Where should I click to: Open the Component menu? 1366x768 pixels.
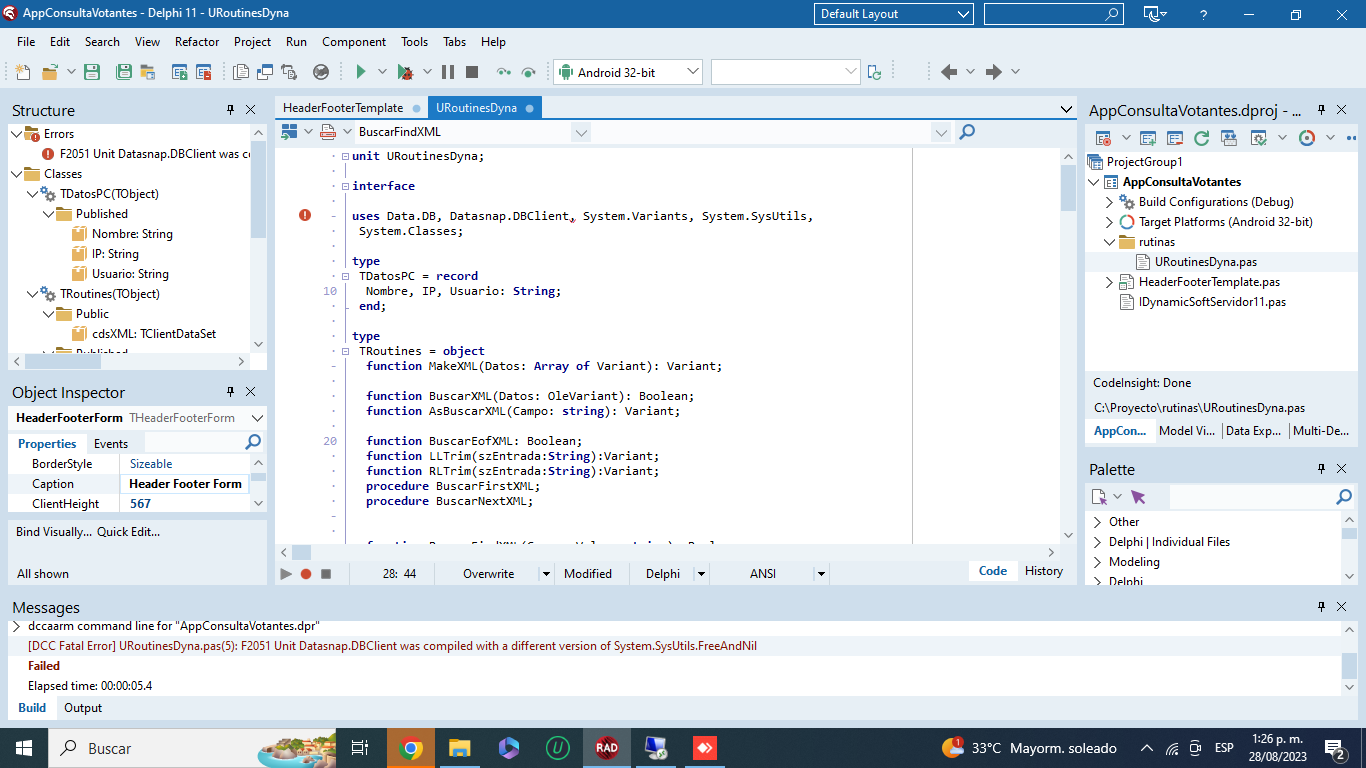tap(354, 42)
